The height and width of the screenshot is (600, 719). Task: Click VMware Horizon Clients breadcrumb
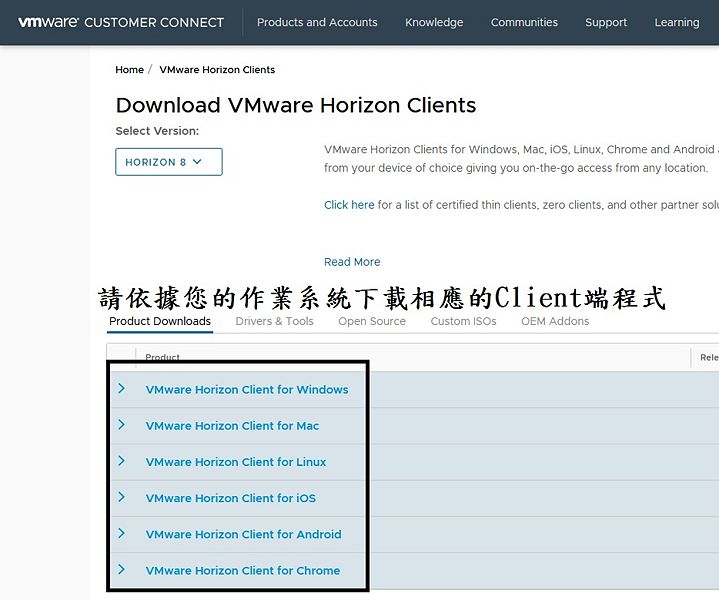click(217, 70)
